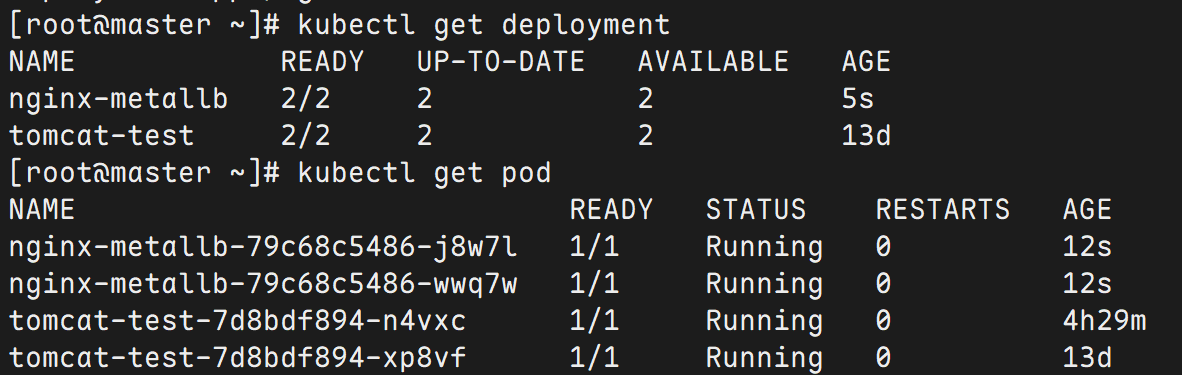
Task: Click the AVAILABLE value 2 for tomcat-test
Action: pos(645,137)
